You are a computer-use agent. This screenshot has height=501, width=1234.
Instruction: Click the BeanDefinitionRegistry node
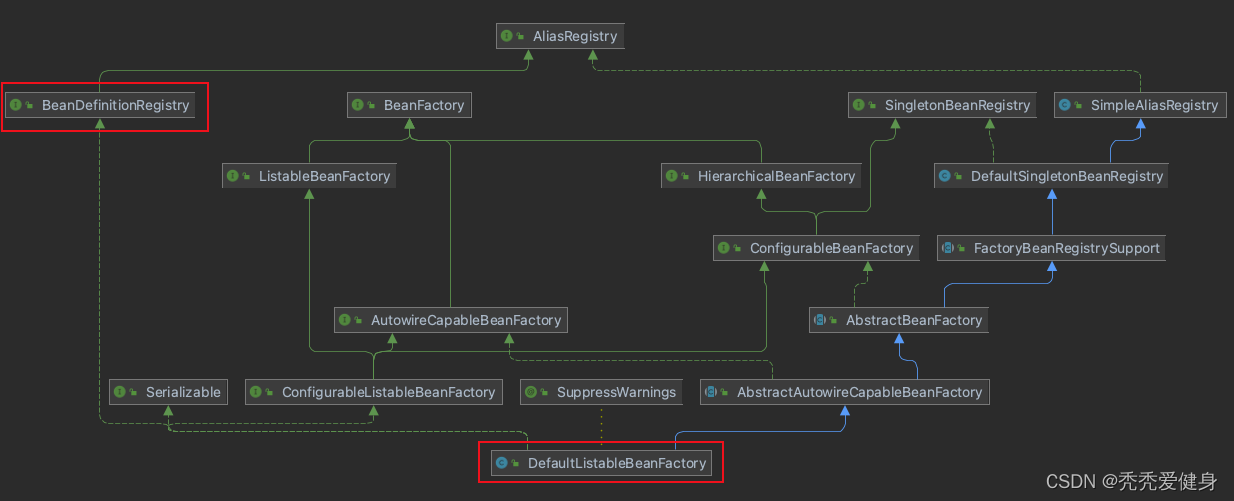click(x=100, y=105)
